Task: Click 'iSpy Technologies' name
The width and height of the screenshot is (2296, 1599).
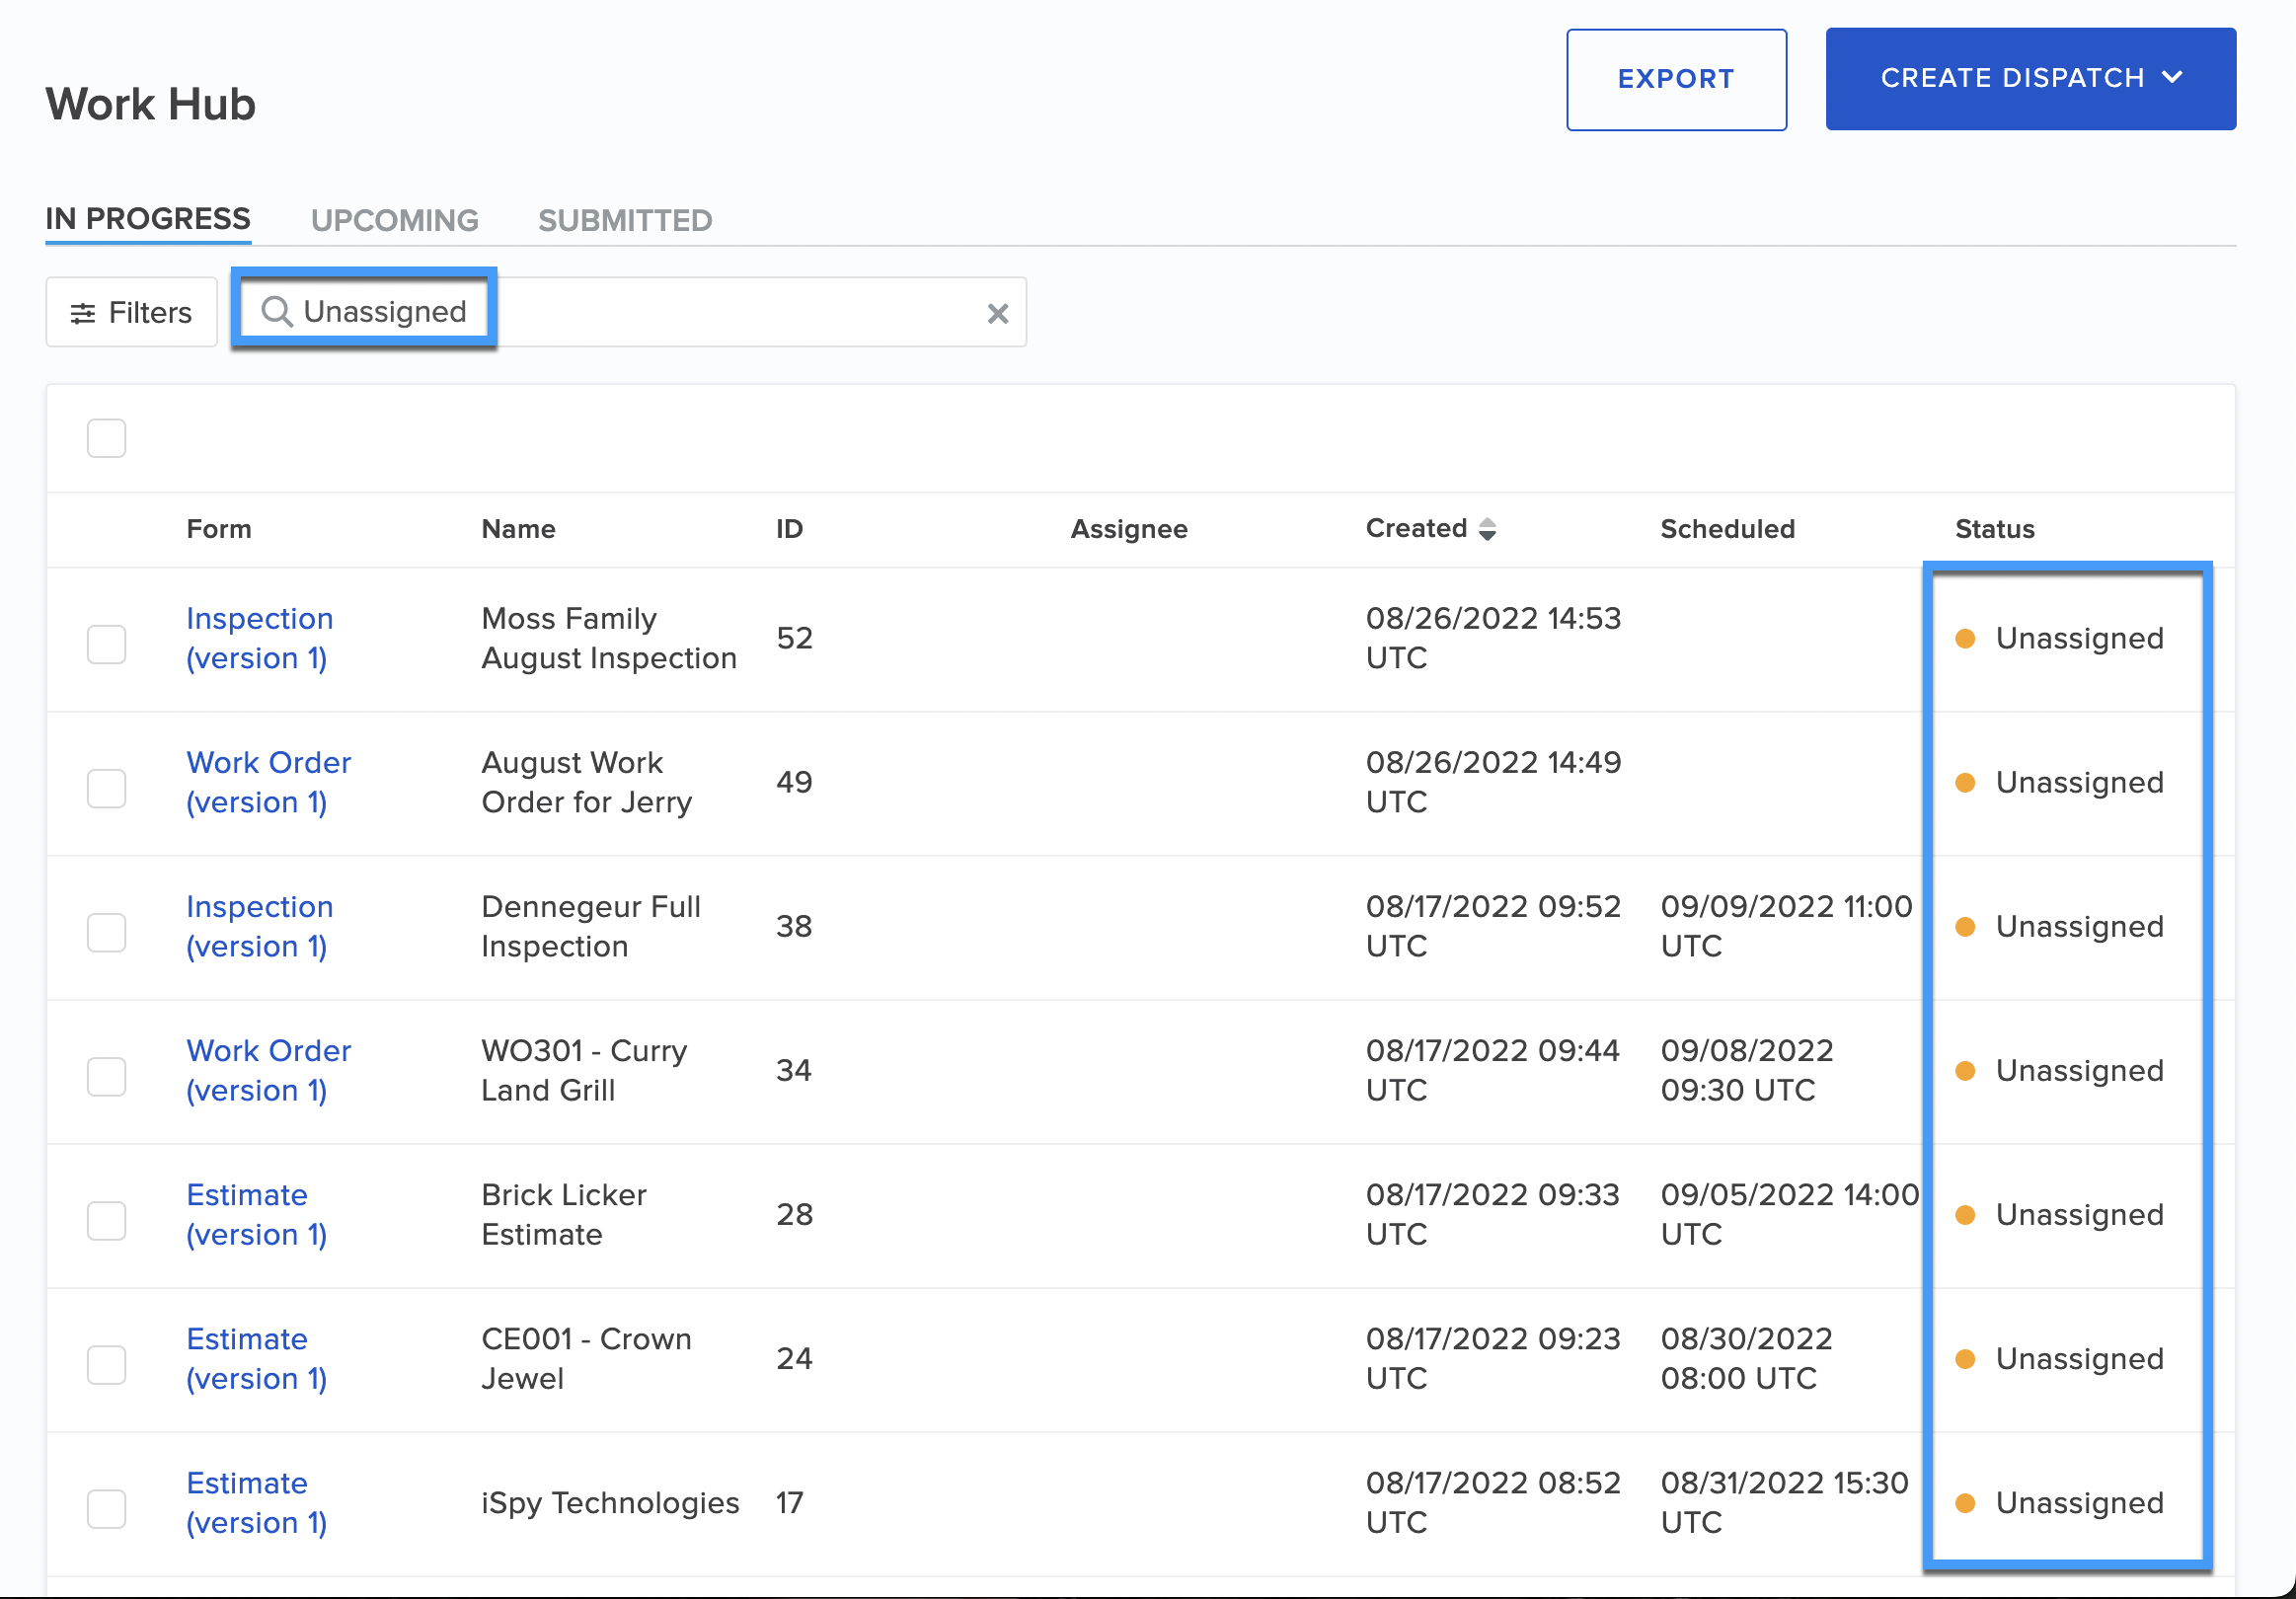Action: pyautogui.click(x=610, y=1503)
